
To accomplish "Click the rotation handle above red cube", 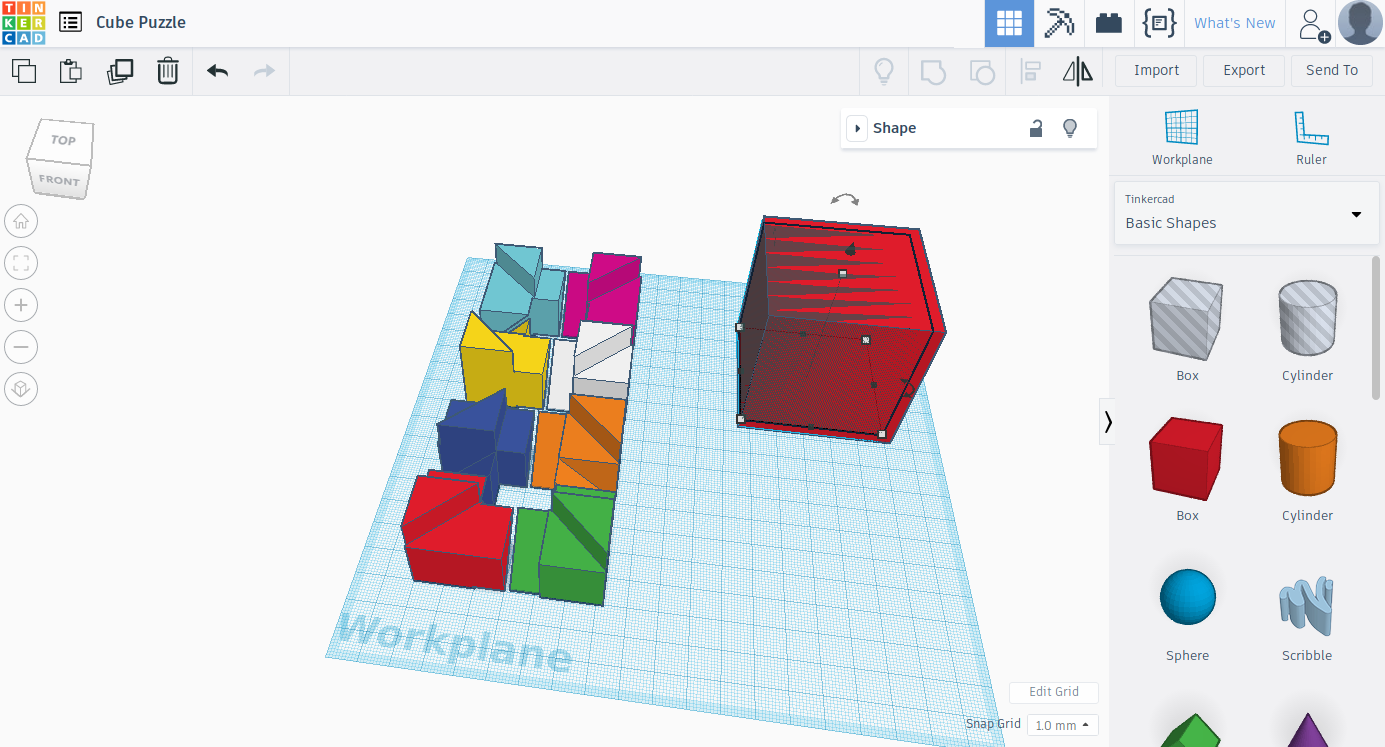I will click(x=845, y=200).
